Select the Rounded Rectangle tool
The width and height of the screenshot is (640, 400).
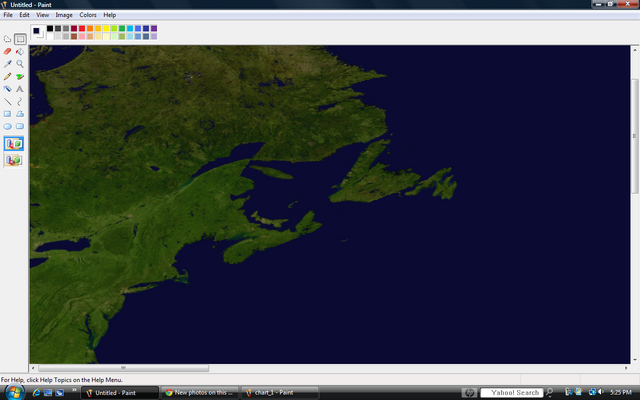20,127
